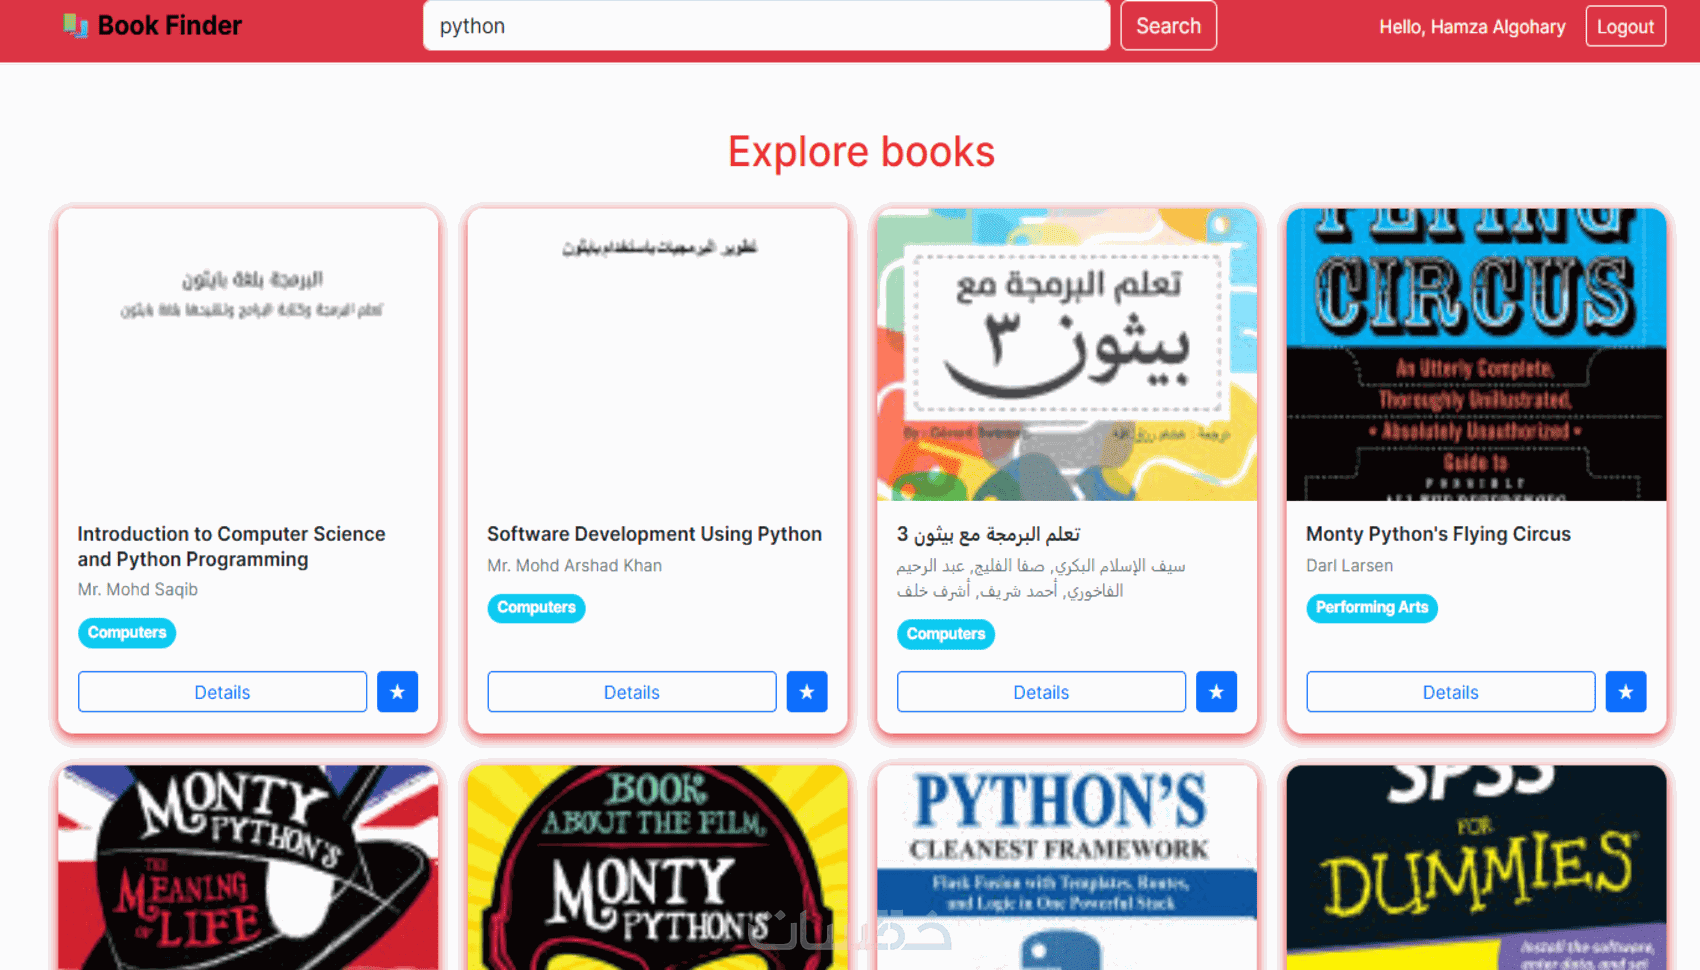Favorite the Arabic Python 3 book star

point(1216,692)
